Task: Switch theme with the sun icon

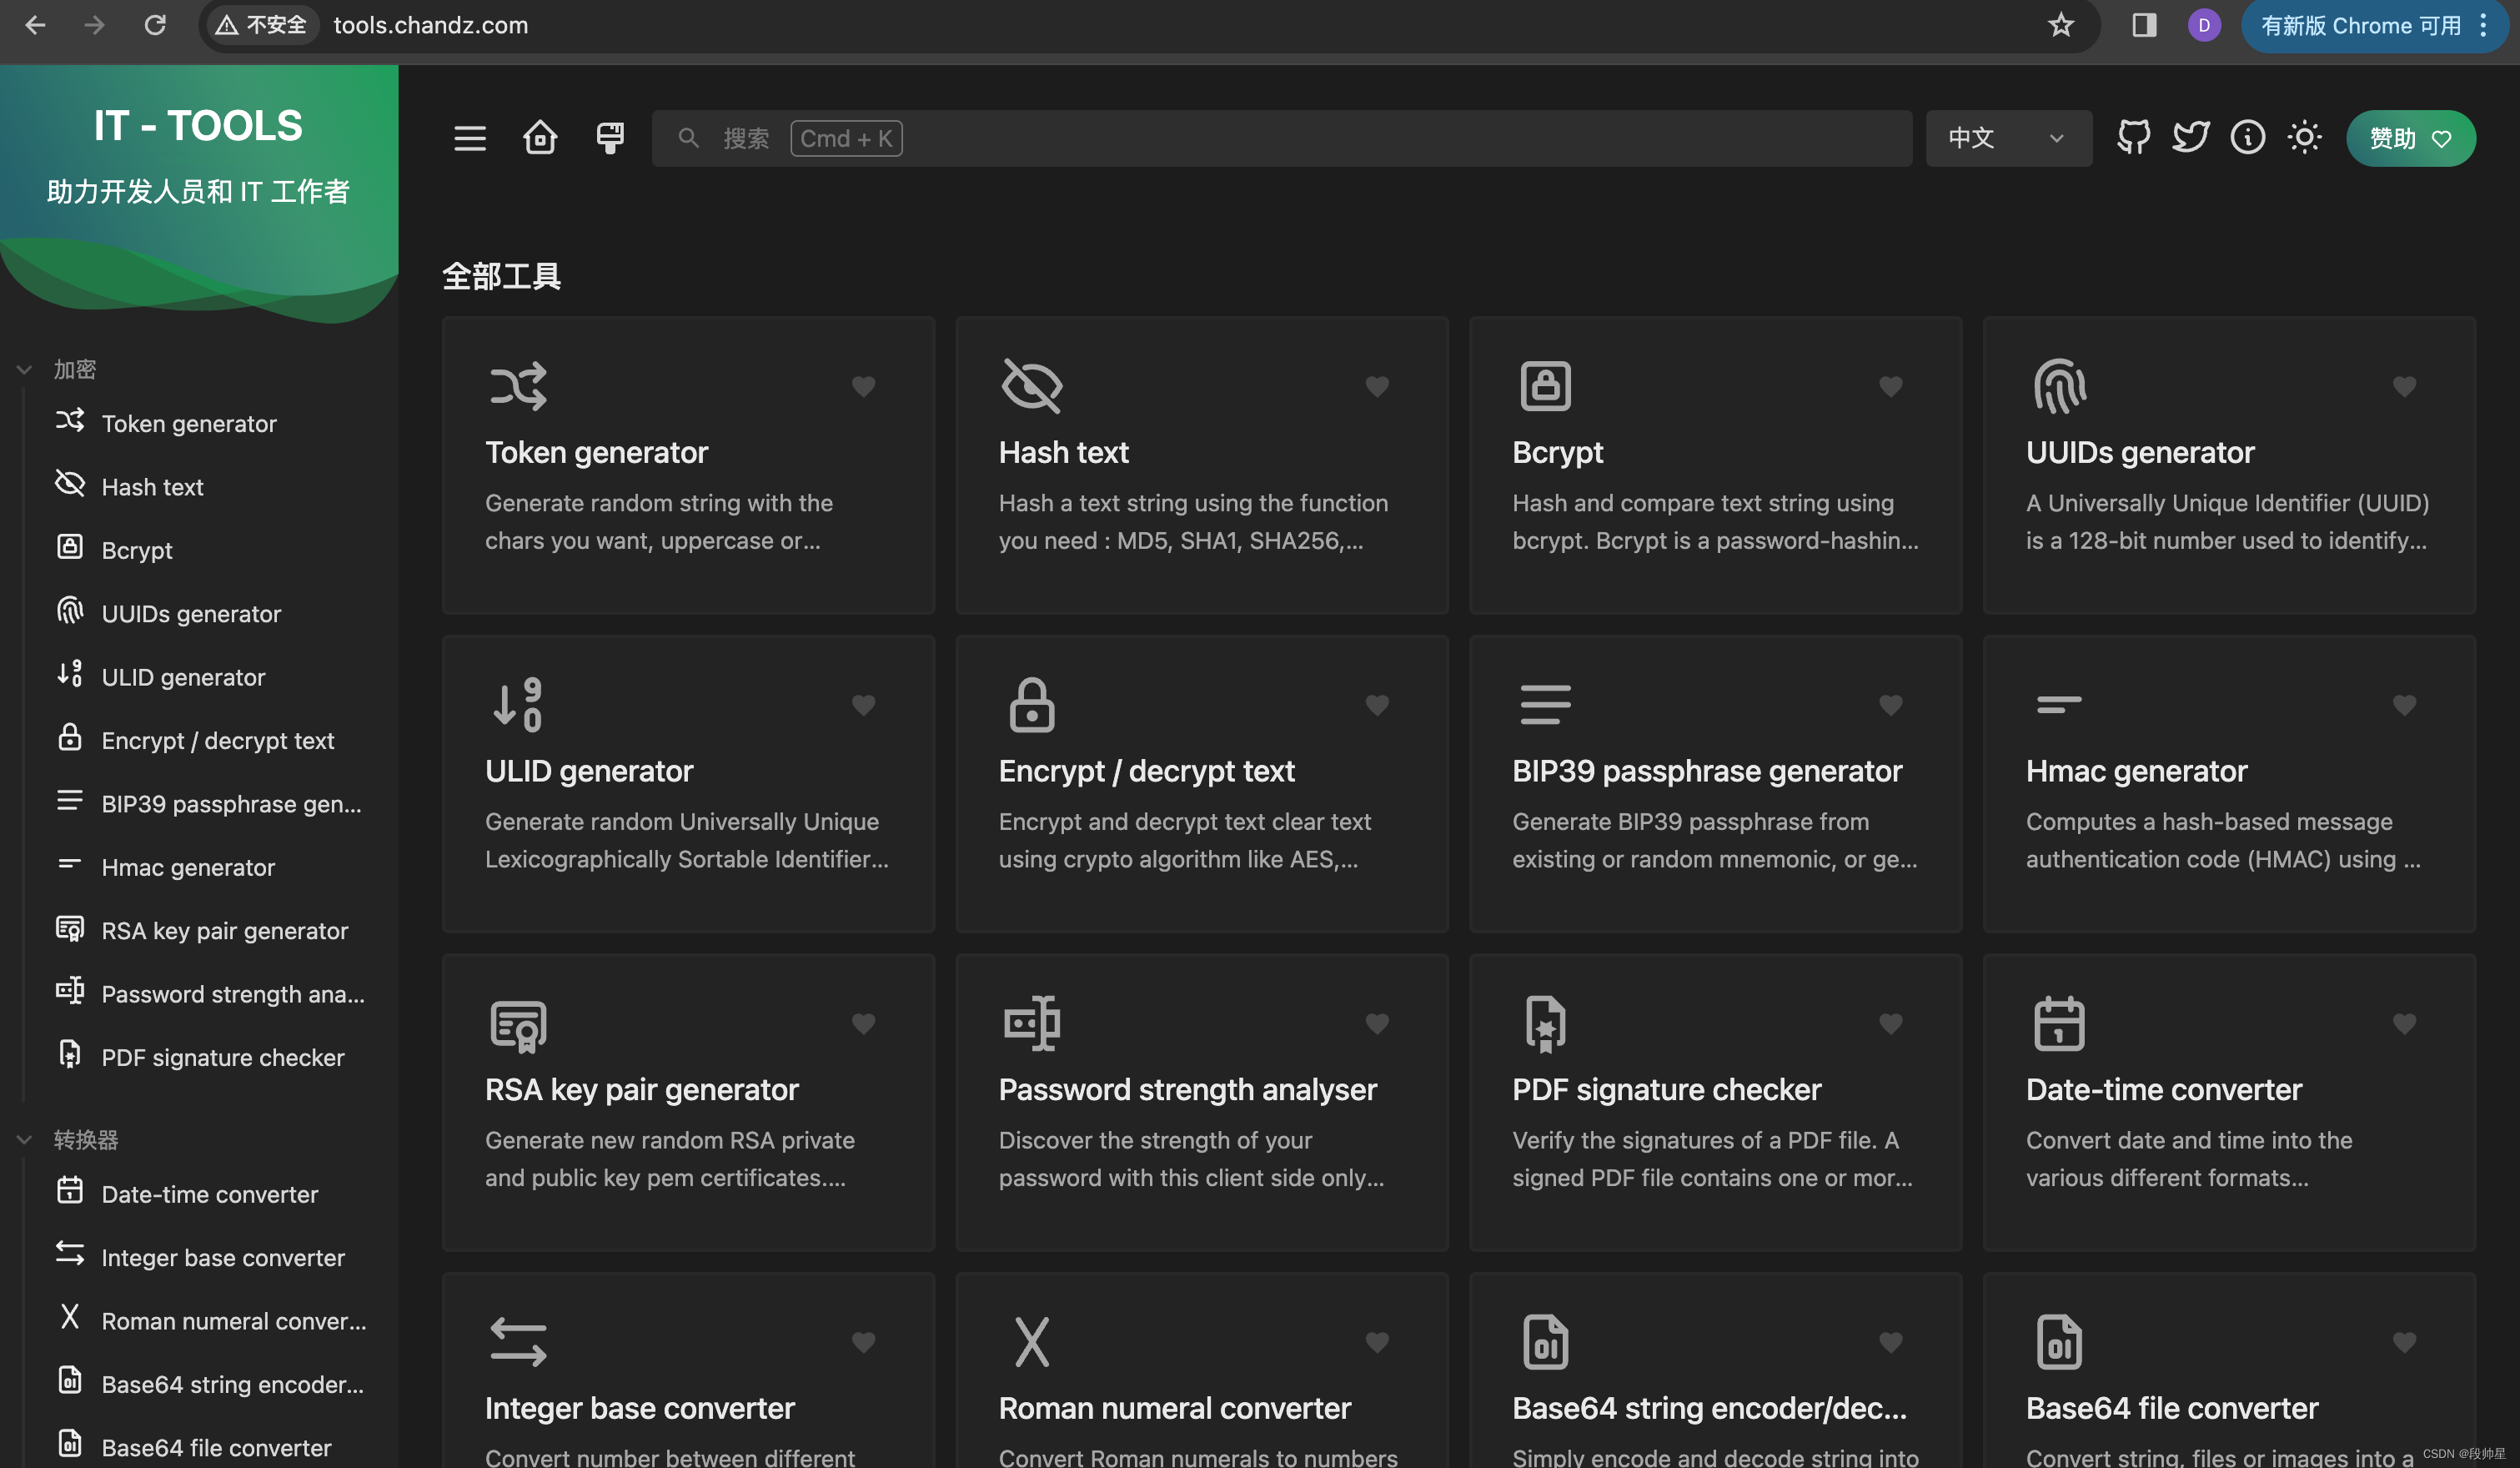Action: click(2305, 137)
